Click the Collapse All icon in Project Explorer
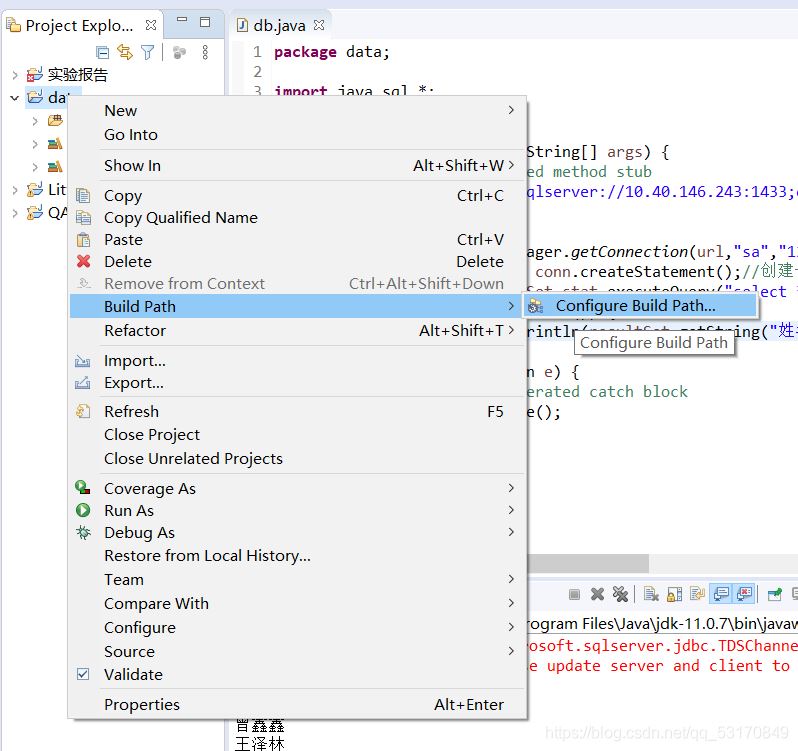The width and height of the screenshot is (798, 751). click(x=102, y=52)
